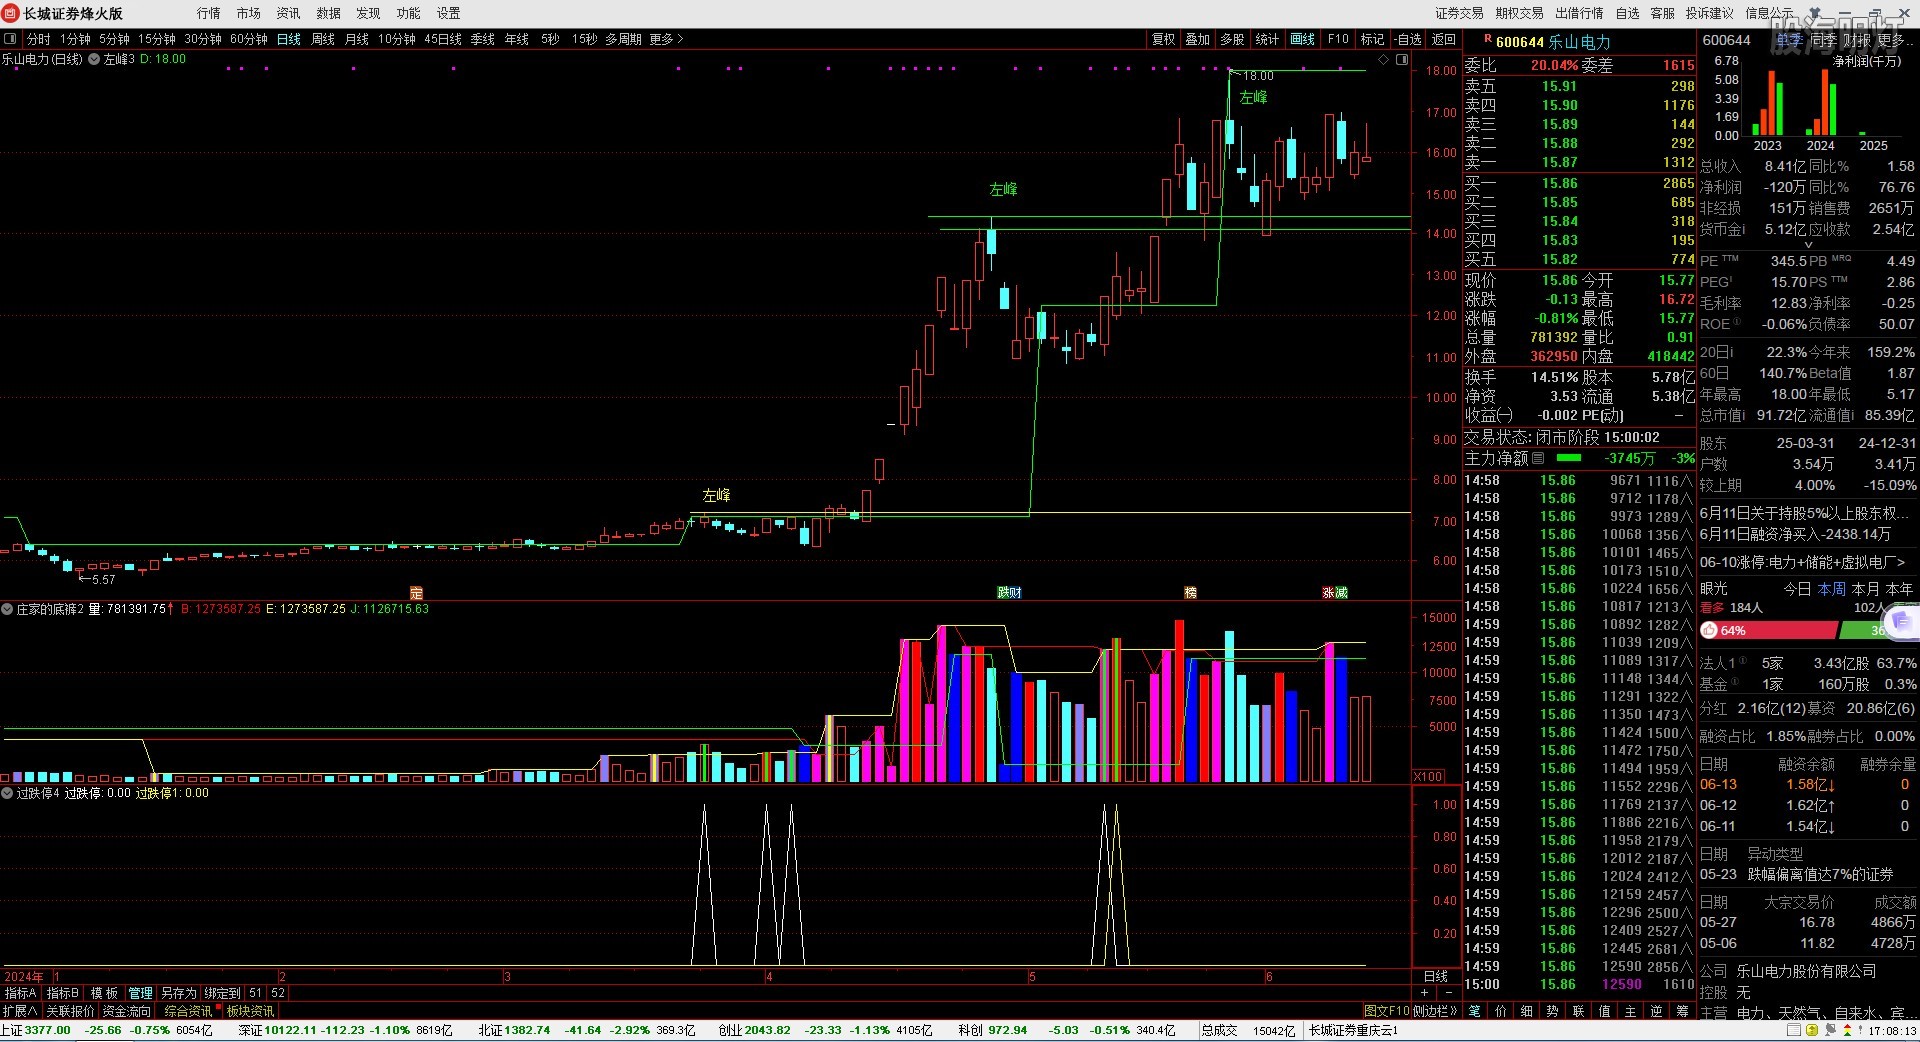Click the gear icon beside 庄家的底裤2 indicator
This screenshot has height=1042, width=1920.
point(7,609)
